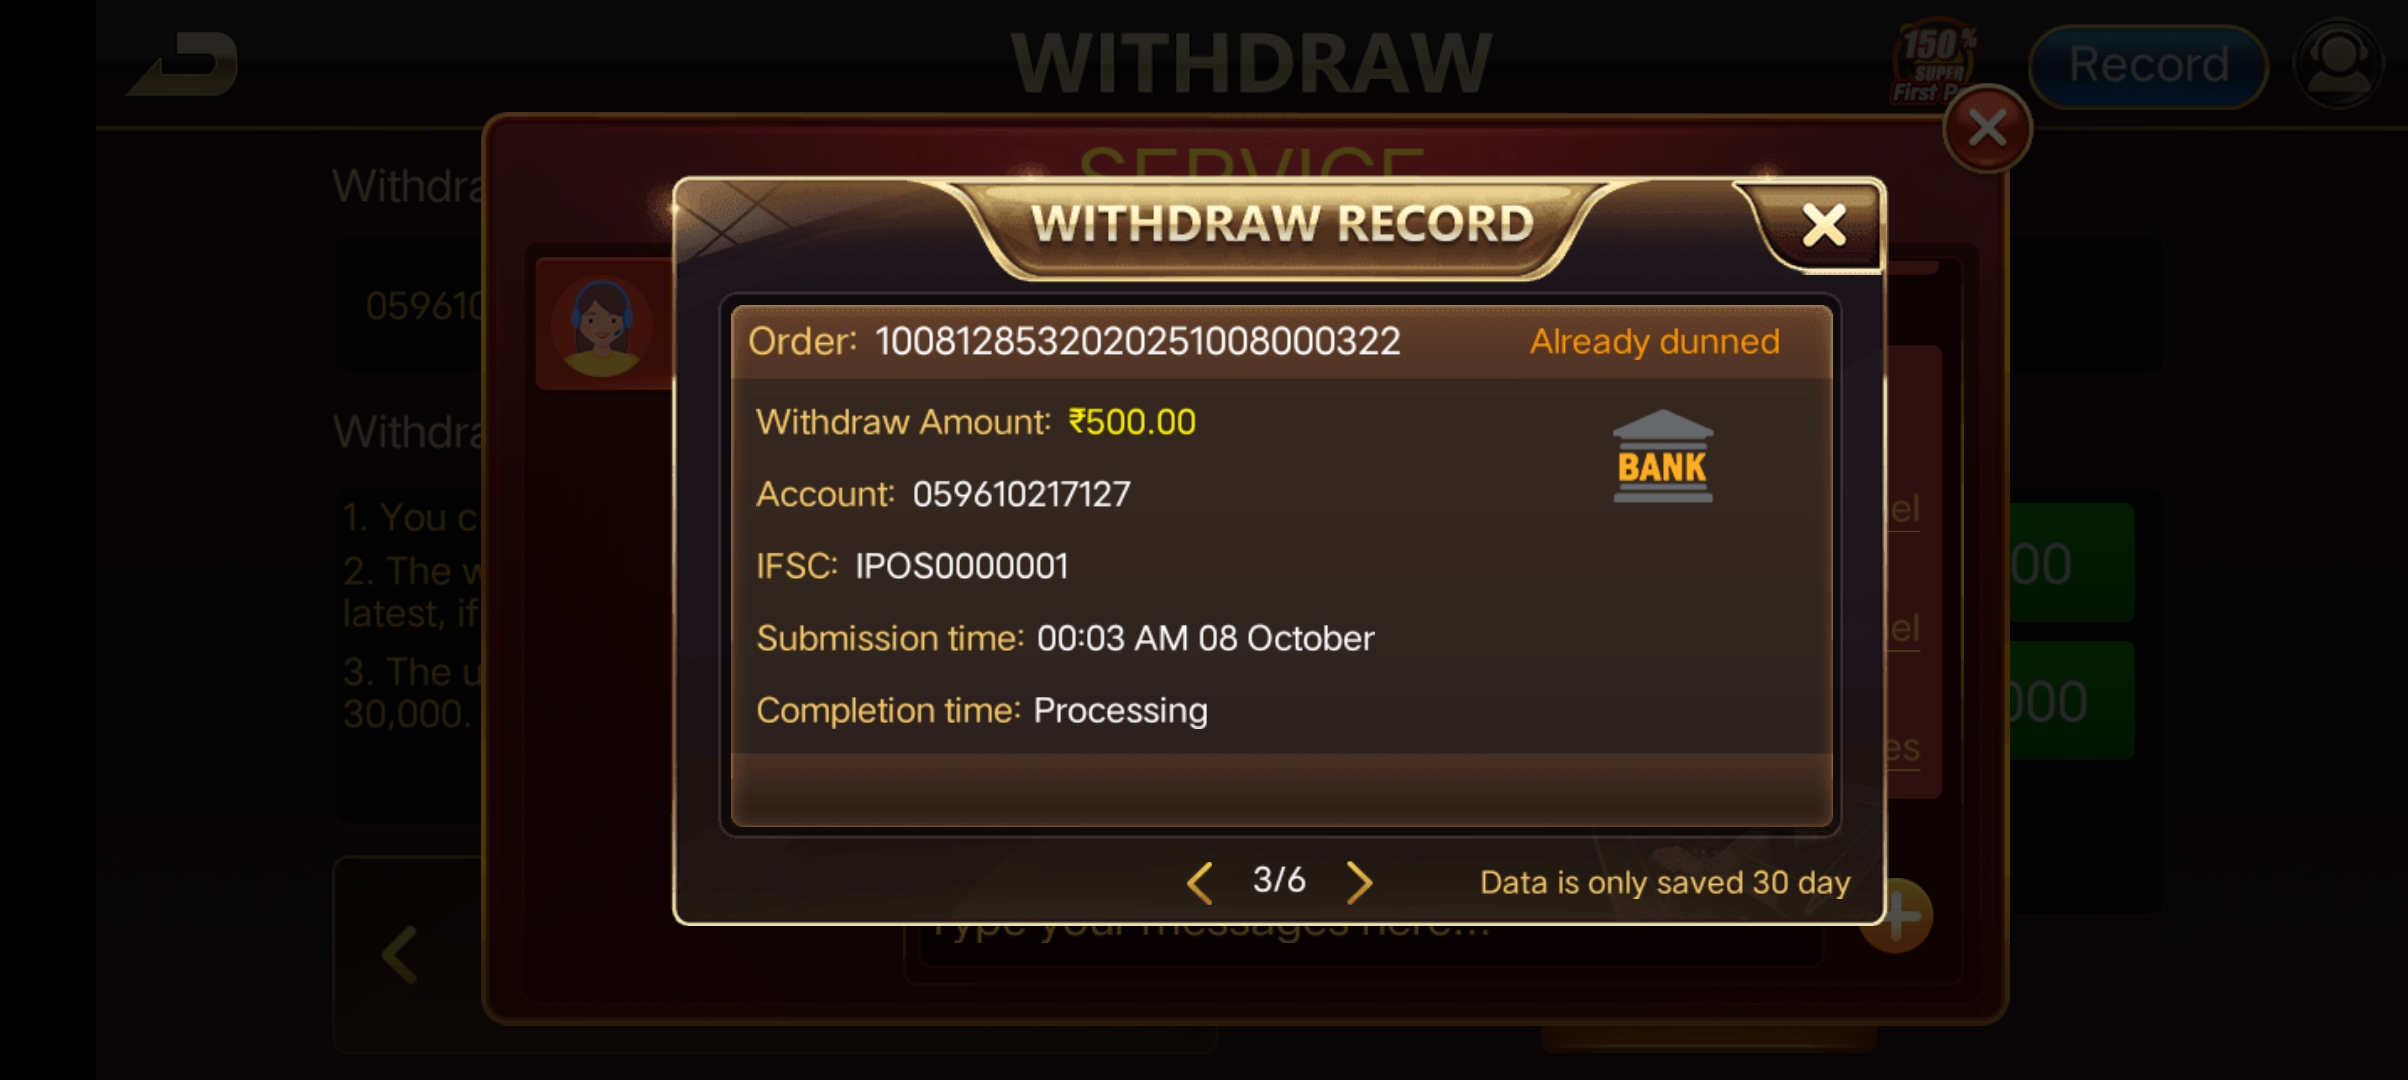Viewport: 2408px width, 1080px height.
Task: Go to next withdraw record page
Action: [1359, 882]
